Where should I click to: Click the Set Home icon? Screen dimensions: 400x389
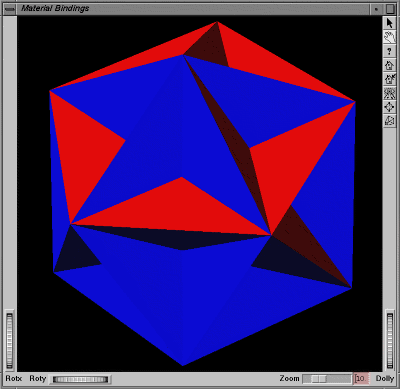(389, 79)
